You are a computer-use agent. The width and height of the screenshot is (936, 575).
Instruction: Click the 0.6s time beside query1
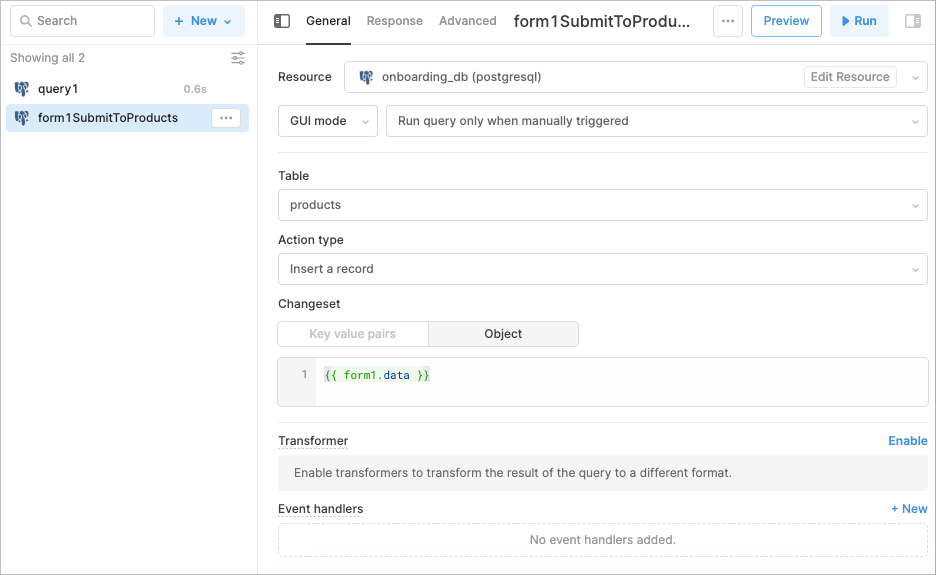(195, 89)
